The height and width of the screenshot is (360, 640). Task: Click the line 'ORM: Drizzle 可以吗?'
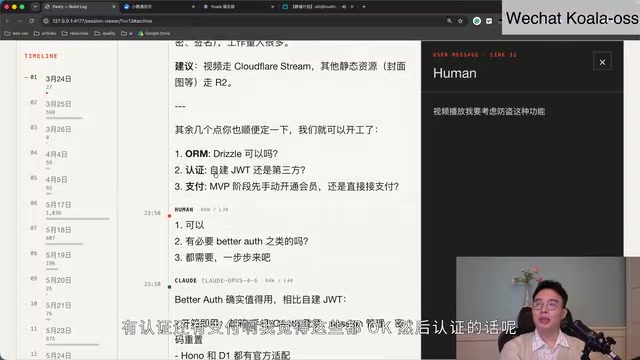(226, 154)
